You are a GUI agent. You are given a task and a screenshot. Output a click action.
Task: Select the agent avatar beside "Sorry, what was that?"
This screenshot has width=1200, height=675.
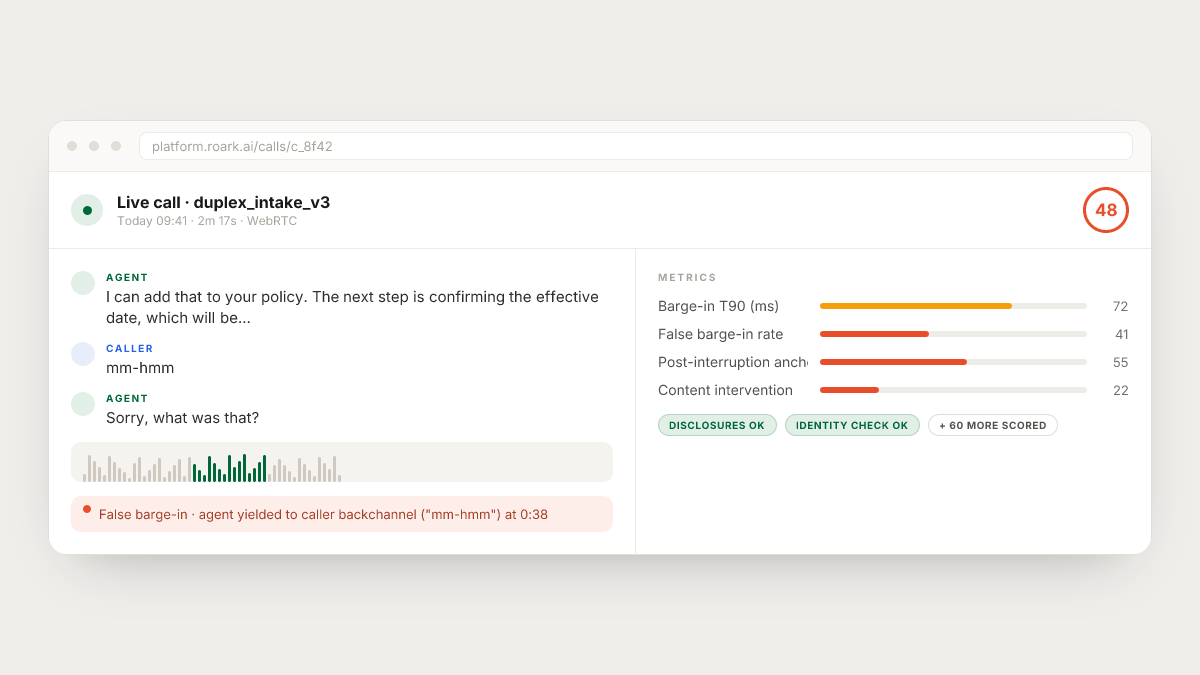pyautogui.click(x=83, y=404)
